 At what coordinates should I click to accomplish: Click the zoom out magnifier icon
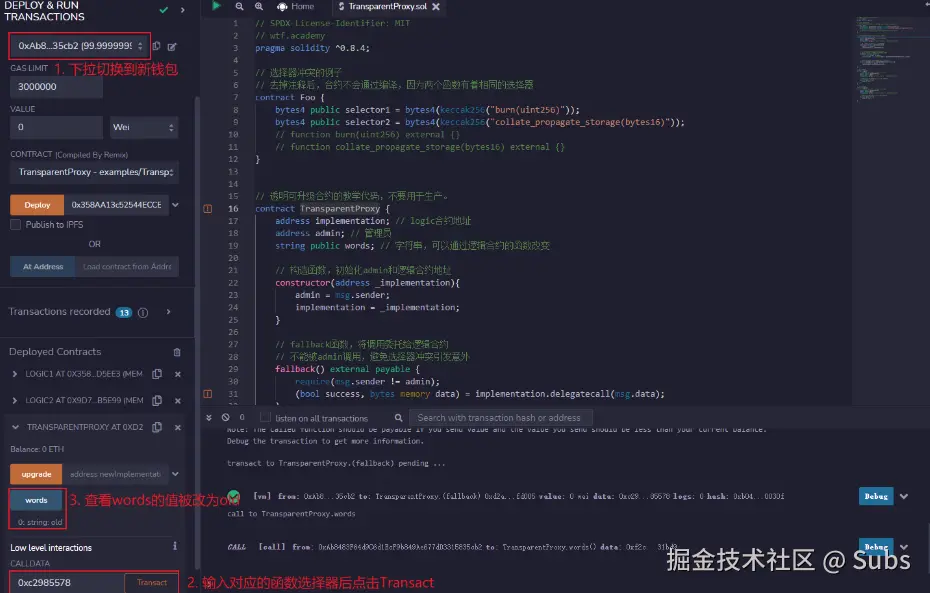tap(239, 7)
